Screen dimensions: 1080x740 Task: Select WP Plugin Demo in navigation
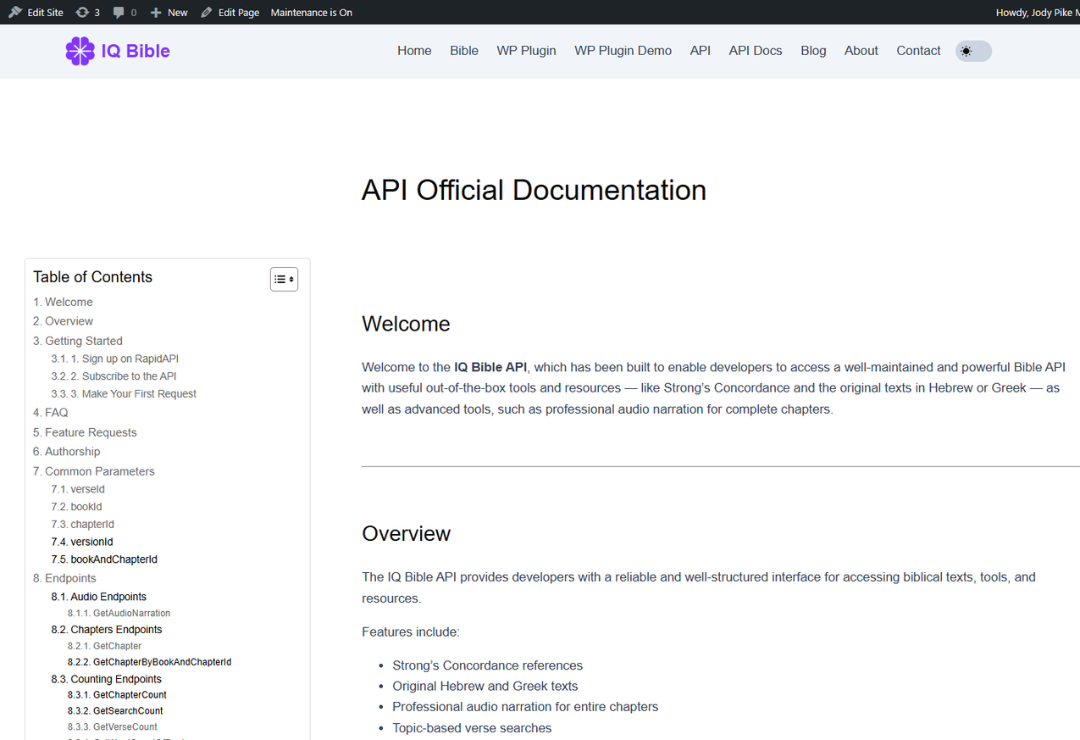coord(623,51)
